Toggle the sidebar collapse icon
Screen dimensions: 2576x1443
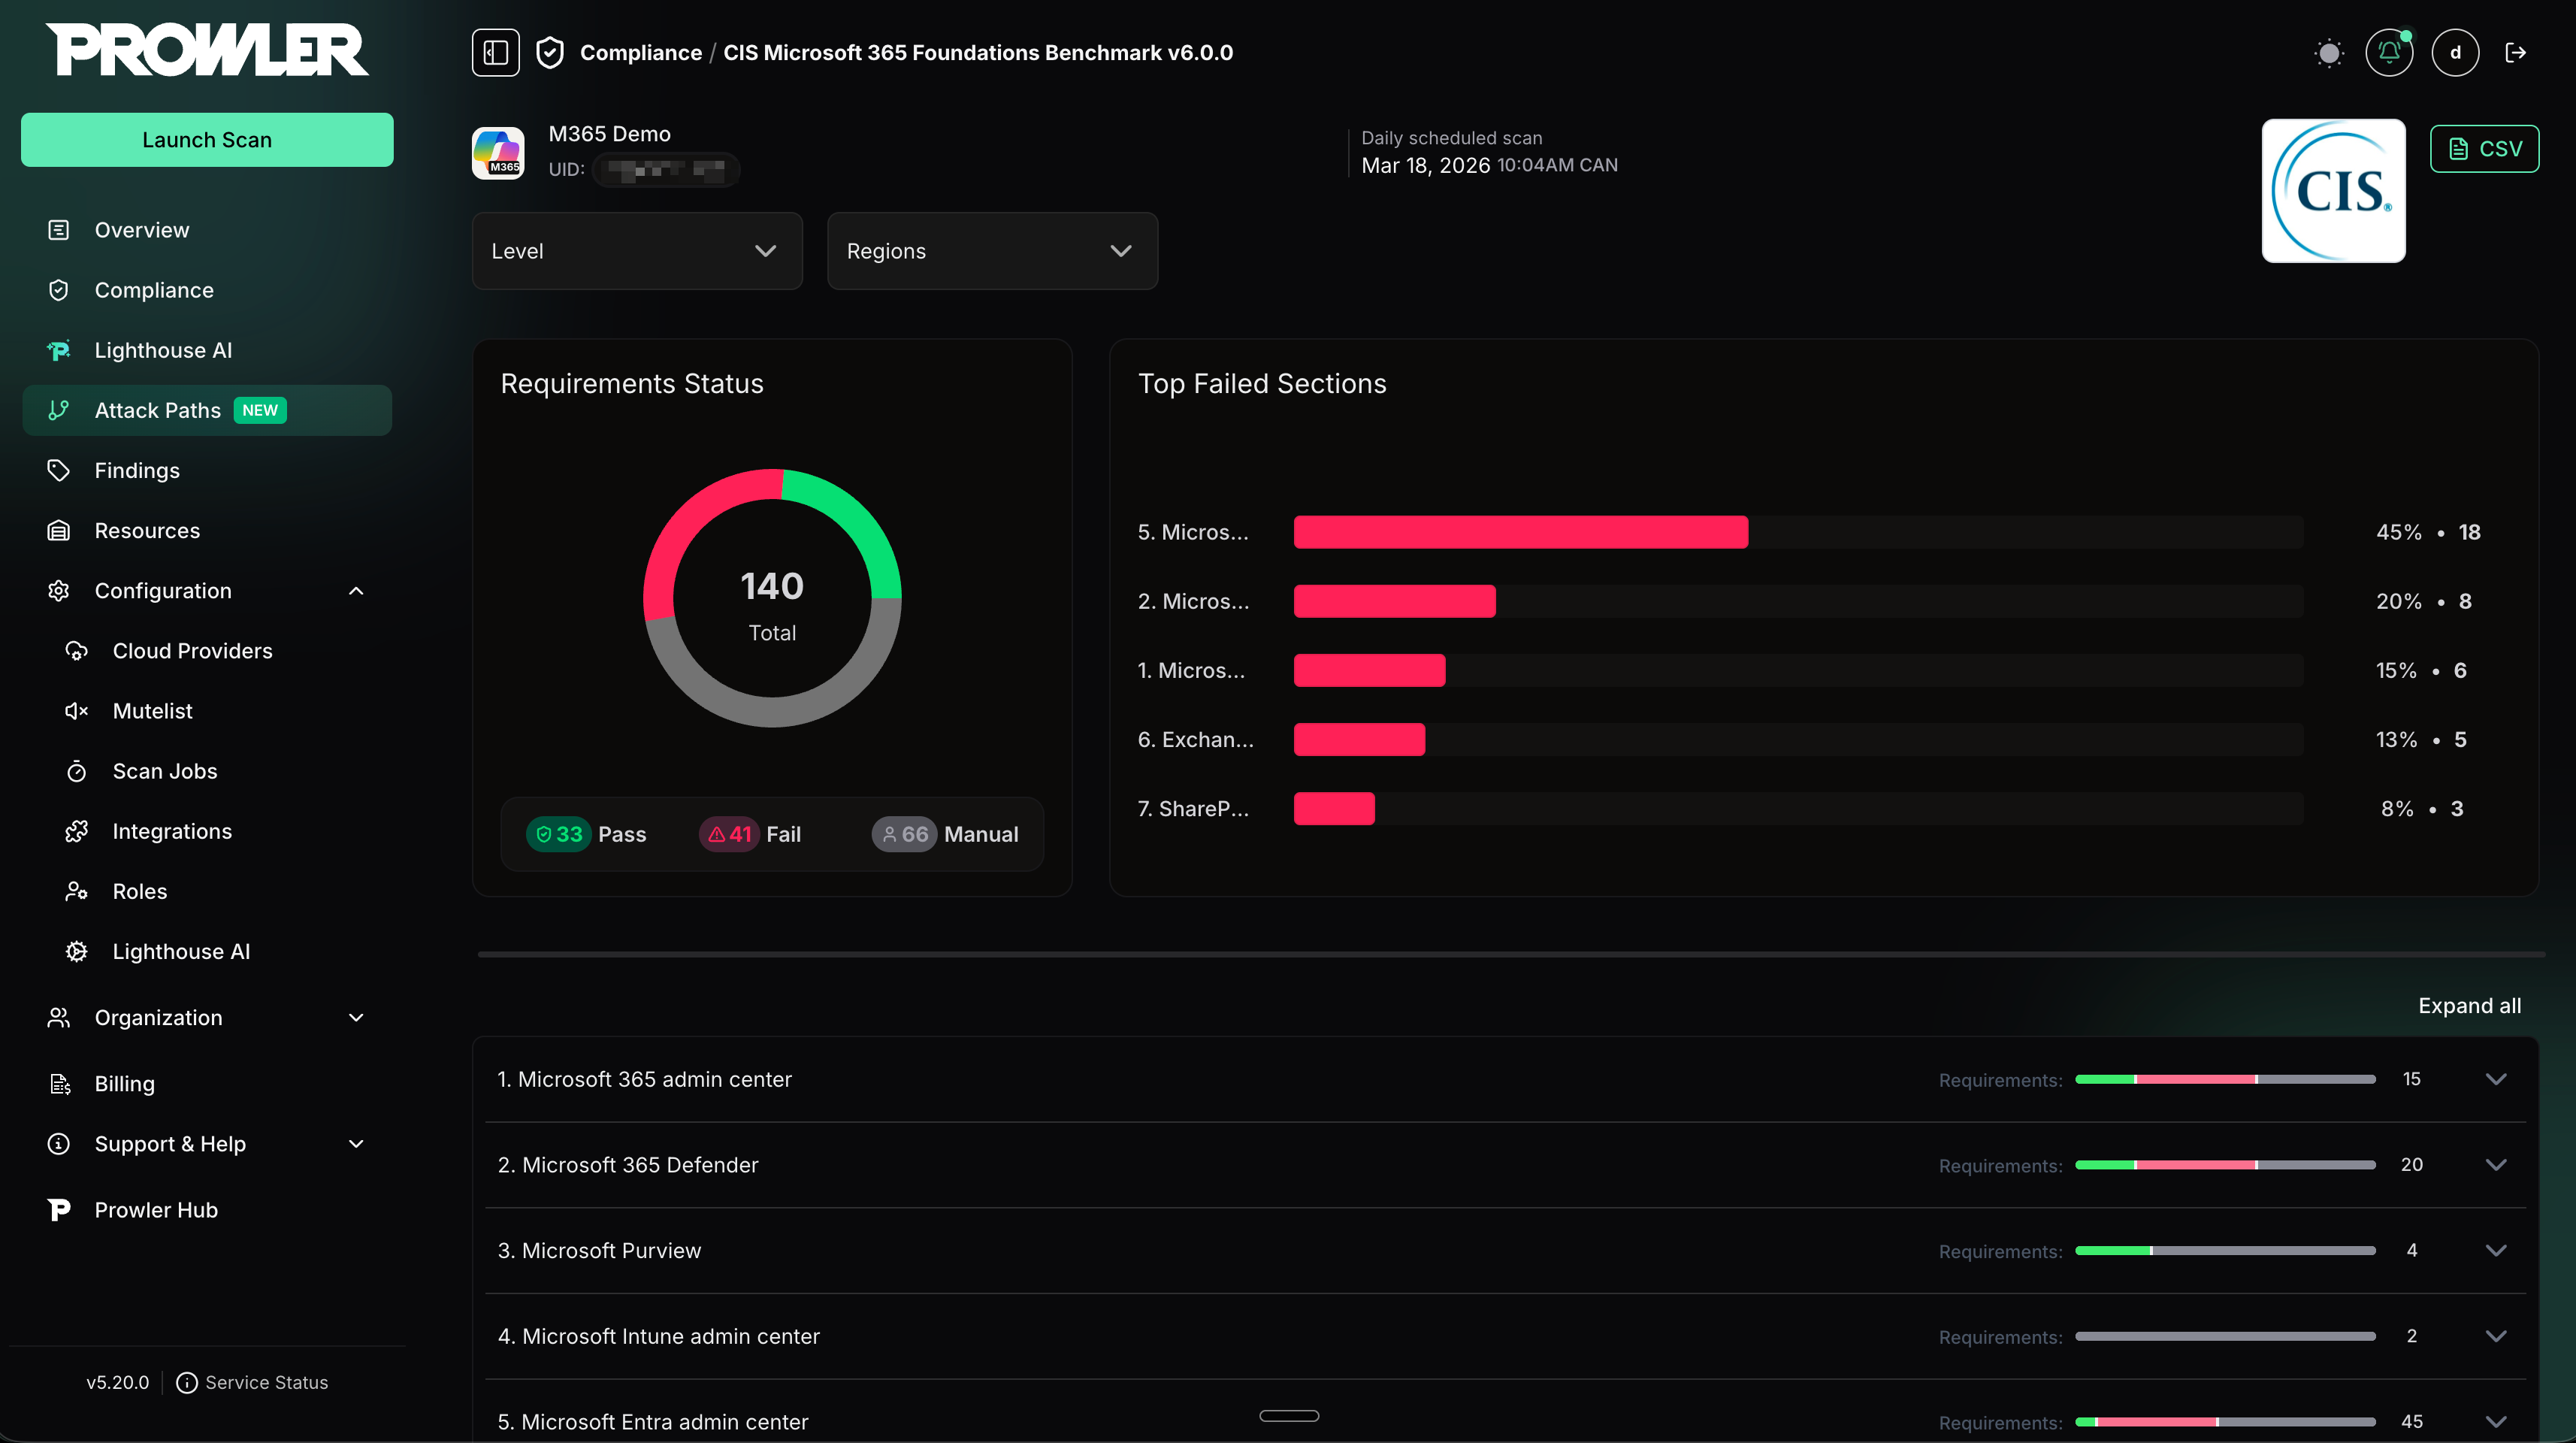495,52
